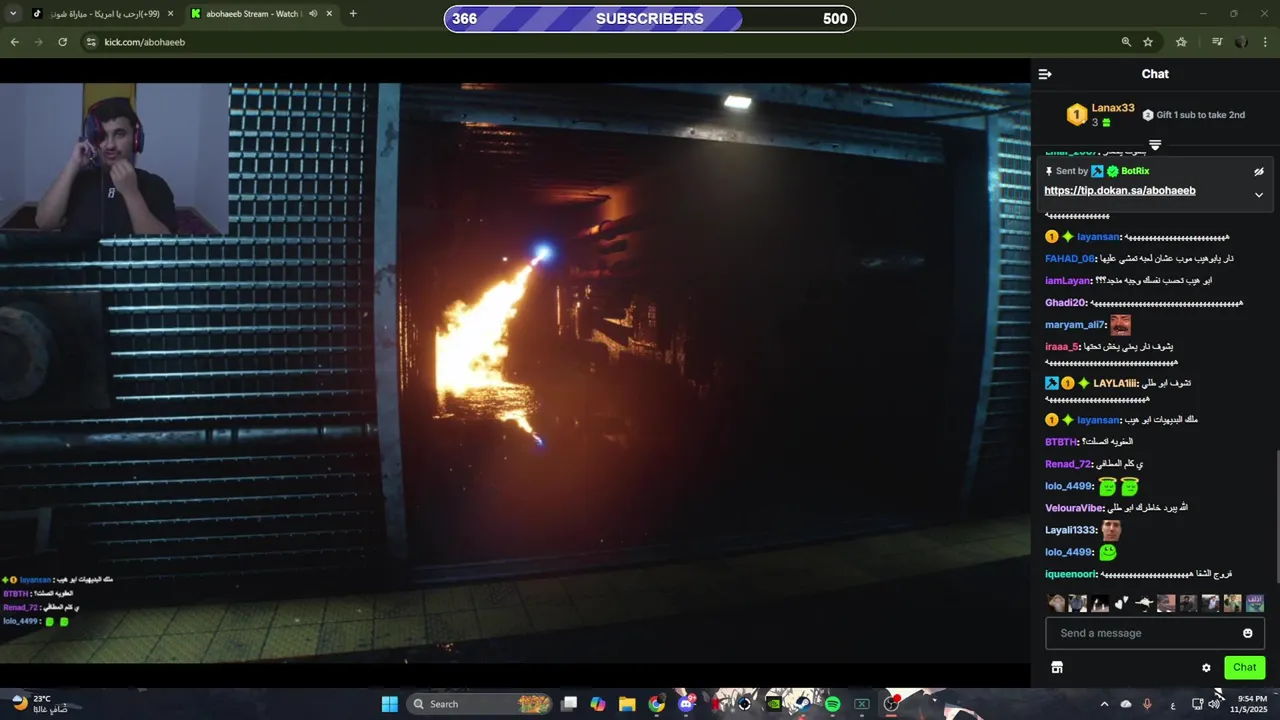
Task: Hide the pinned BotRix message with the eye icon
Action: pos(1259,172)
